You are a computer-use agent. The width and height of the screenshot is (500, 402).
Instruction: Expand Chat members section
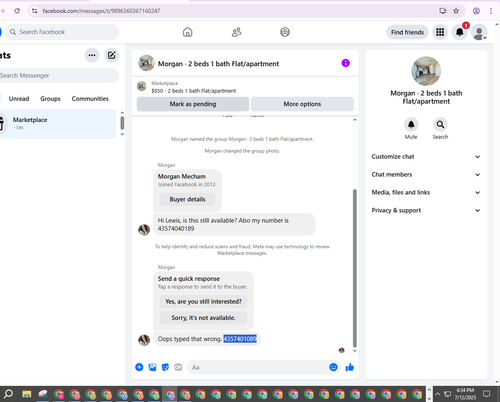[x=426, y=175]
